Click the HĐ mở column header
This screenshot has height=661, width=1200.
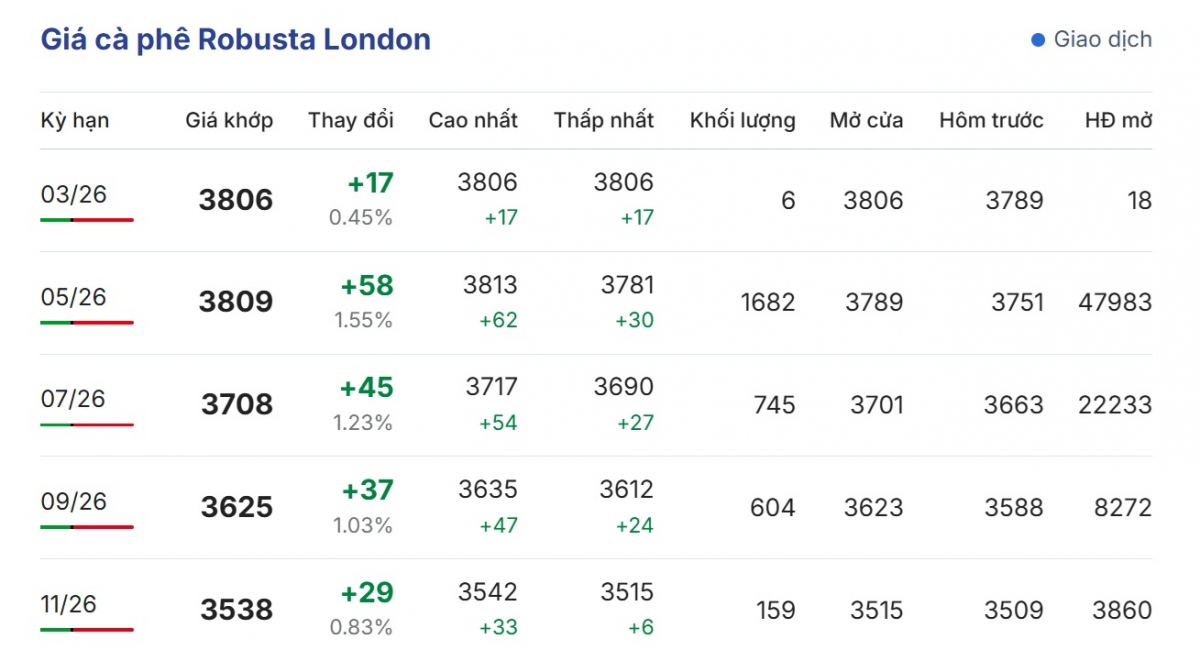pos(1118,121)
